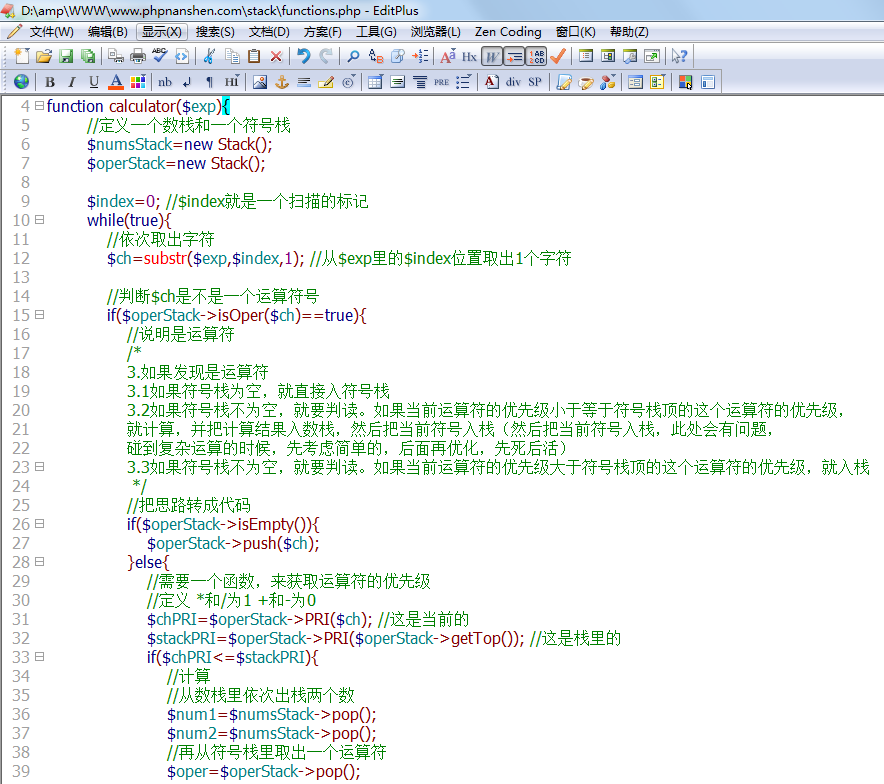Print the document

(138, 56)
